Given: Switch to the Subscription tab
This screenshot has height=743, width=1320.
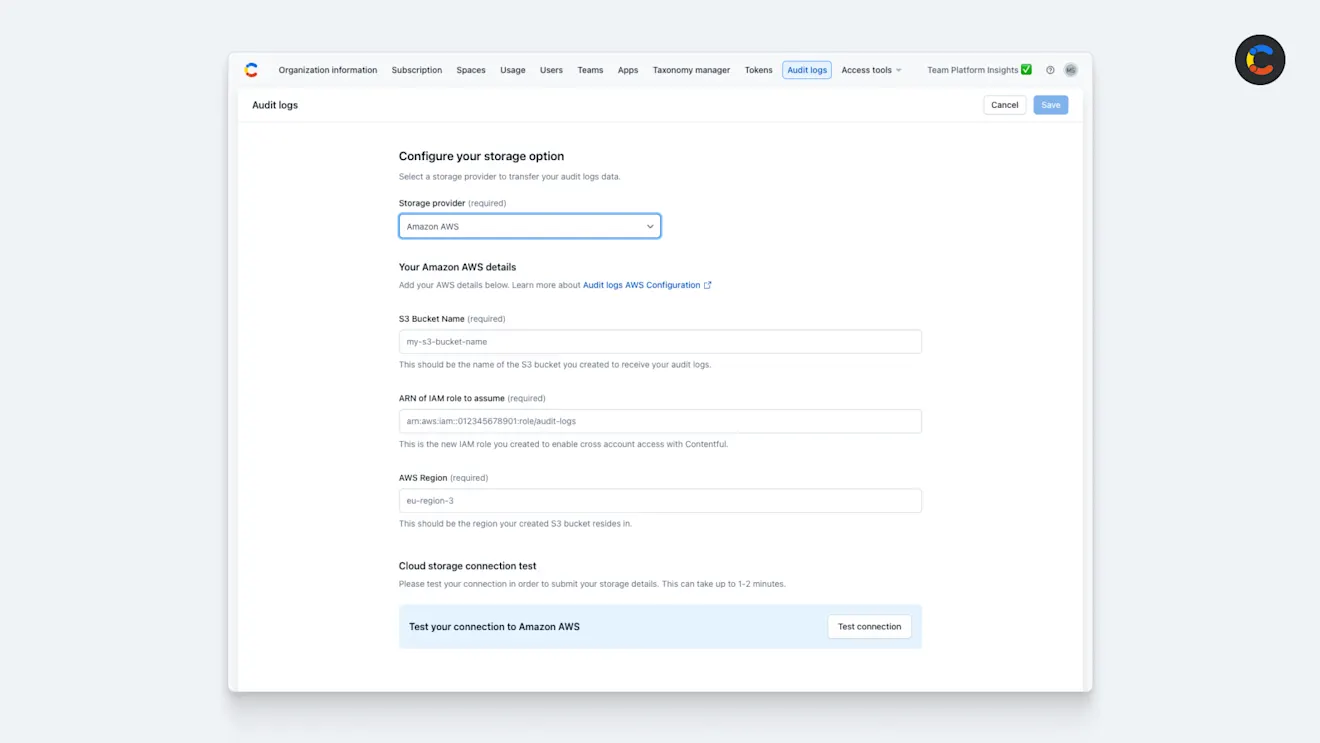Looking at the screenshot, I should tap(416, 69).
